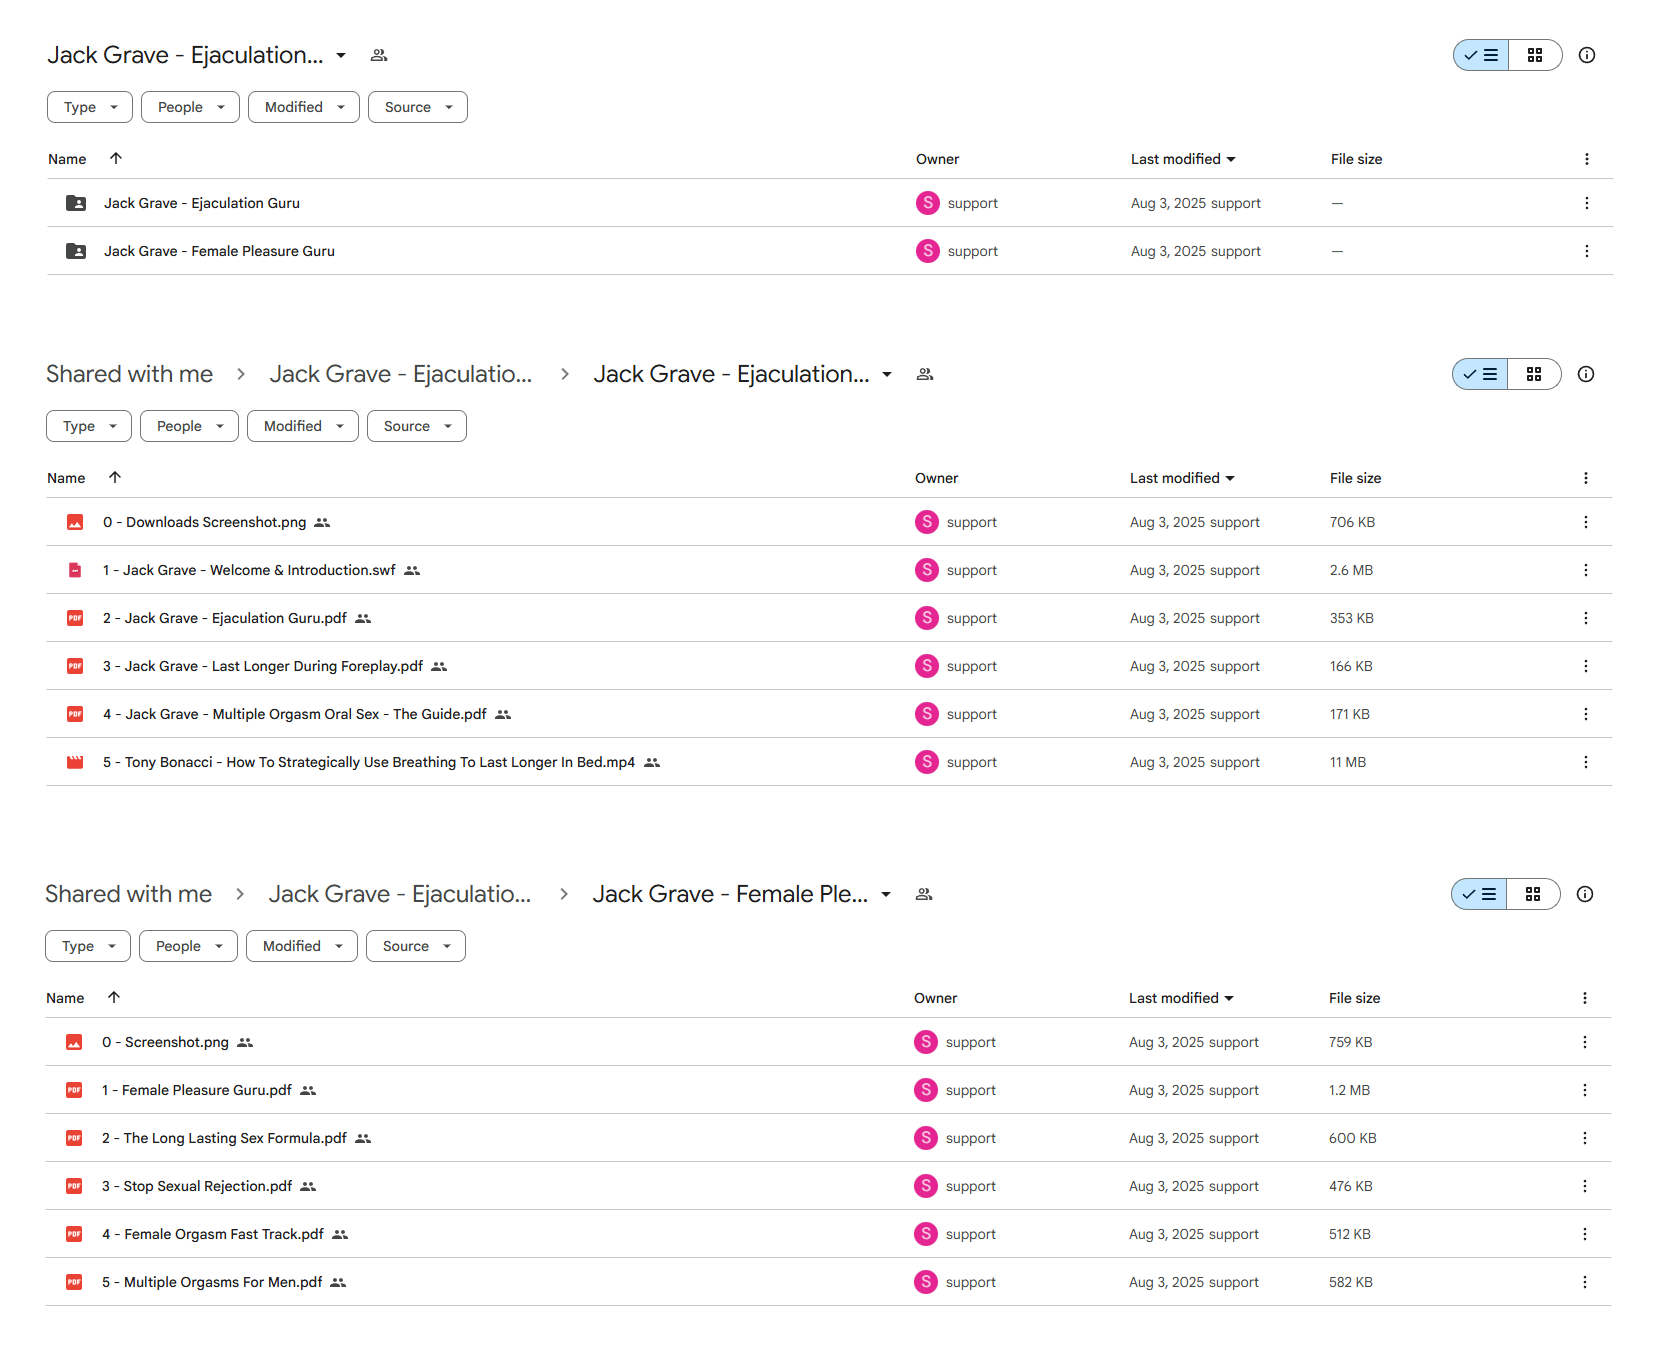Switch to grid layout in the Female Ple... panel
The width and height of the screenshot is (1680, 1368).
tap(1533, 894)
